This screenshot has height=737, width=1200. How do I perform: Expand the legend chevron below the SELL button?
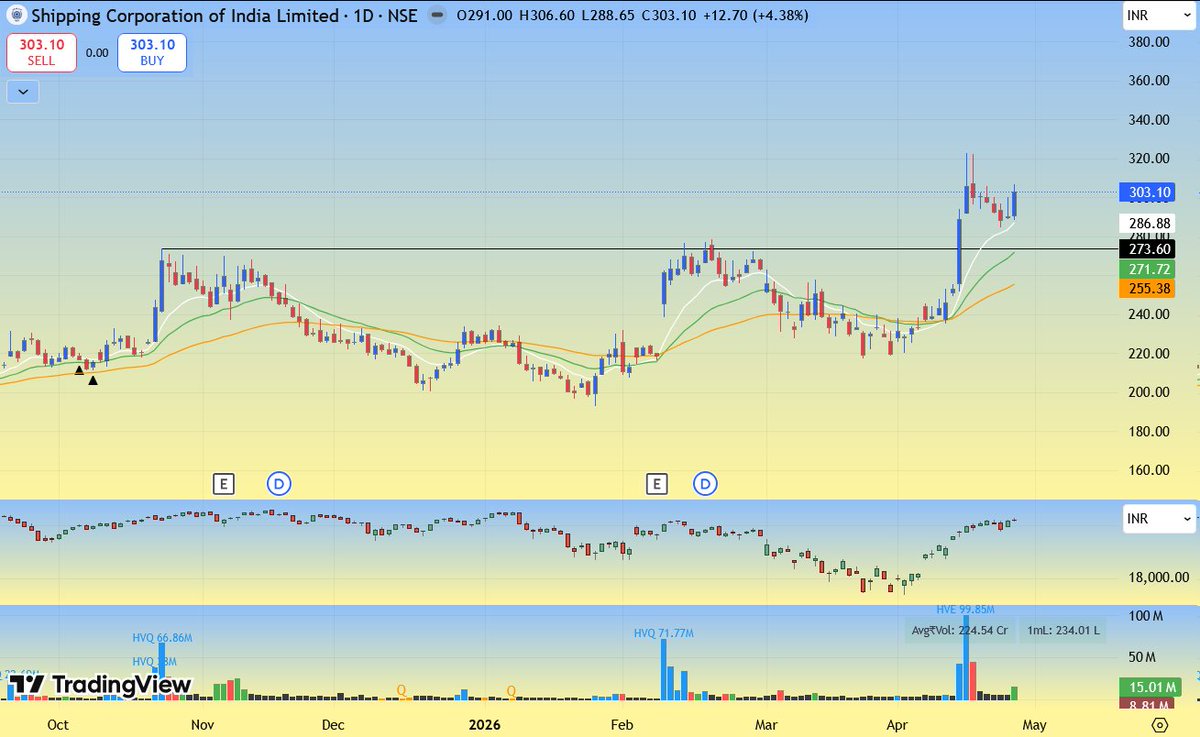coord(22,91)
